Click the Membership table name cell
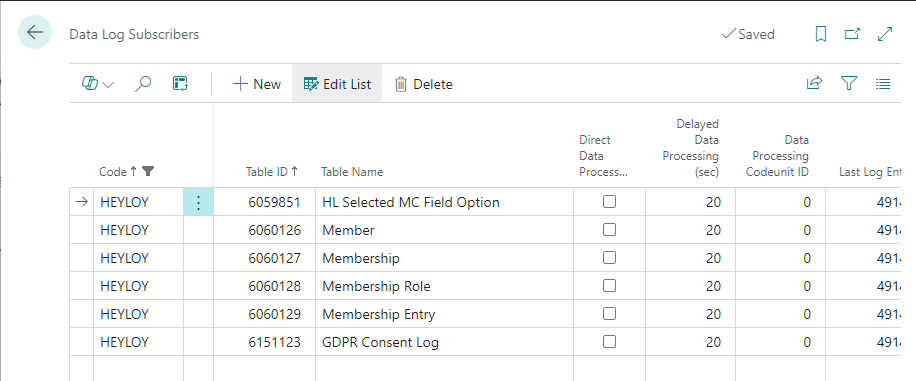Screen dimensions: 916x381 pyautogui.click(x=445, y=258)
